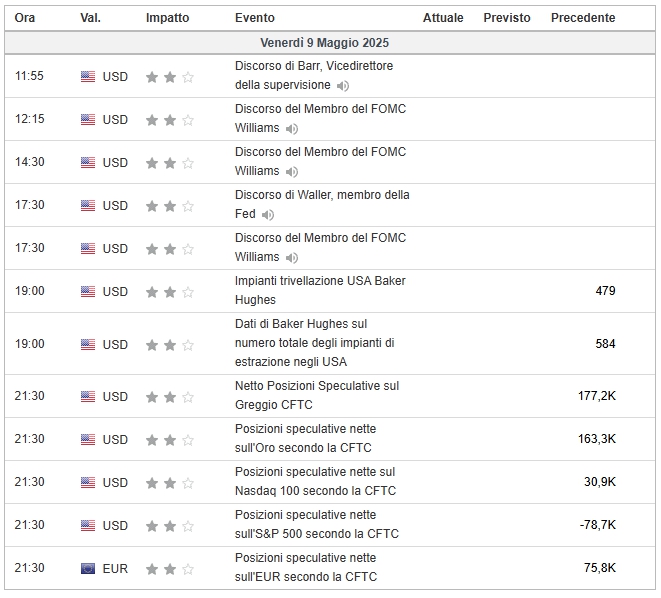Viewport: 661px width, 598px height.
Task: Click EU flag icon in EUR row
Action: pos(88,569)
